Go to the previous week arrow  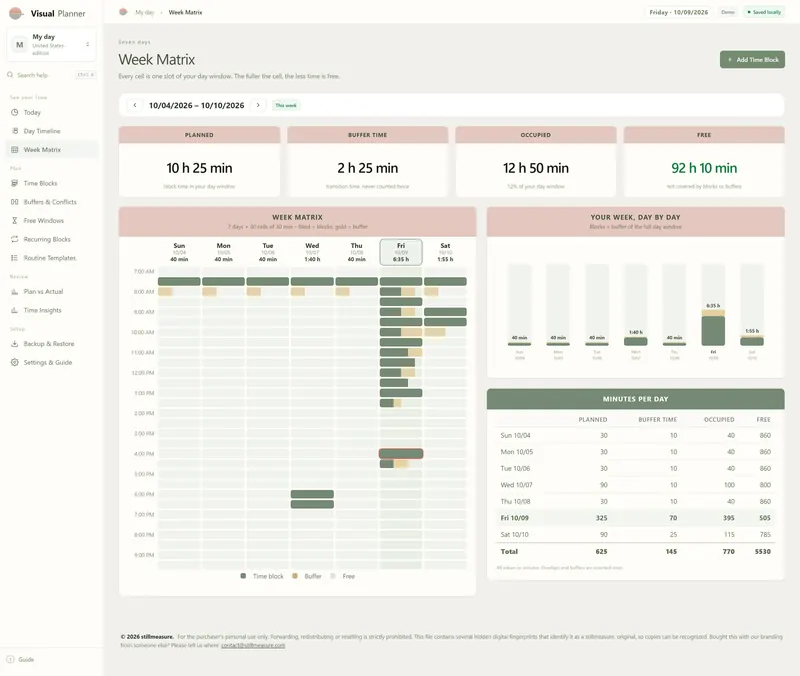[x=135, y=105]
